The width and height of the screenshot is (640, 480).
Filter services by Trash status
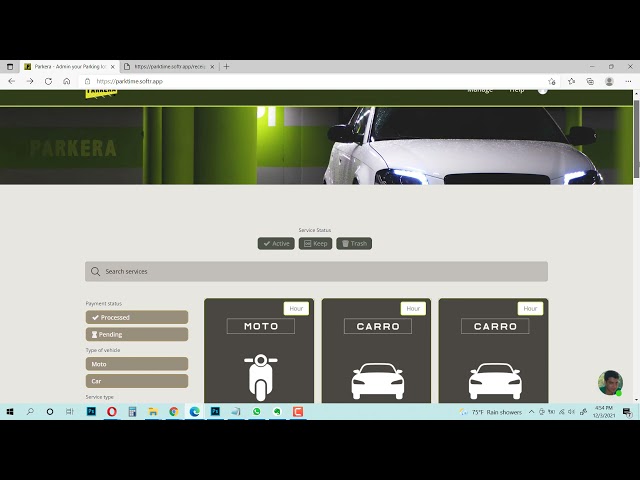click(x=354, y=244)
